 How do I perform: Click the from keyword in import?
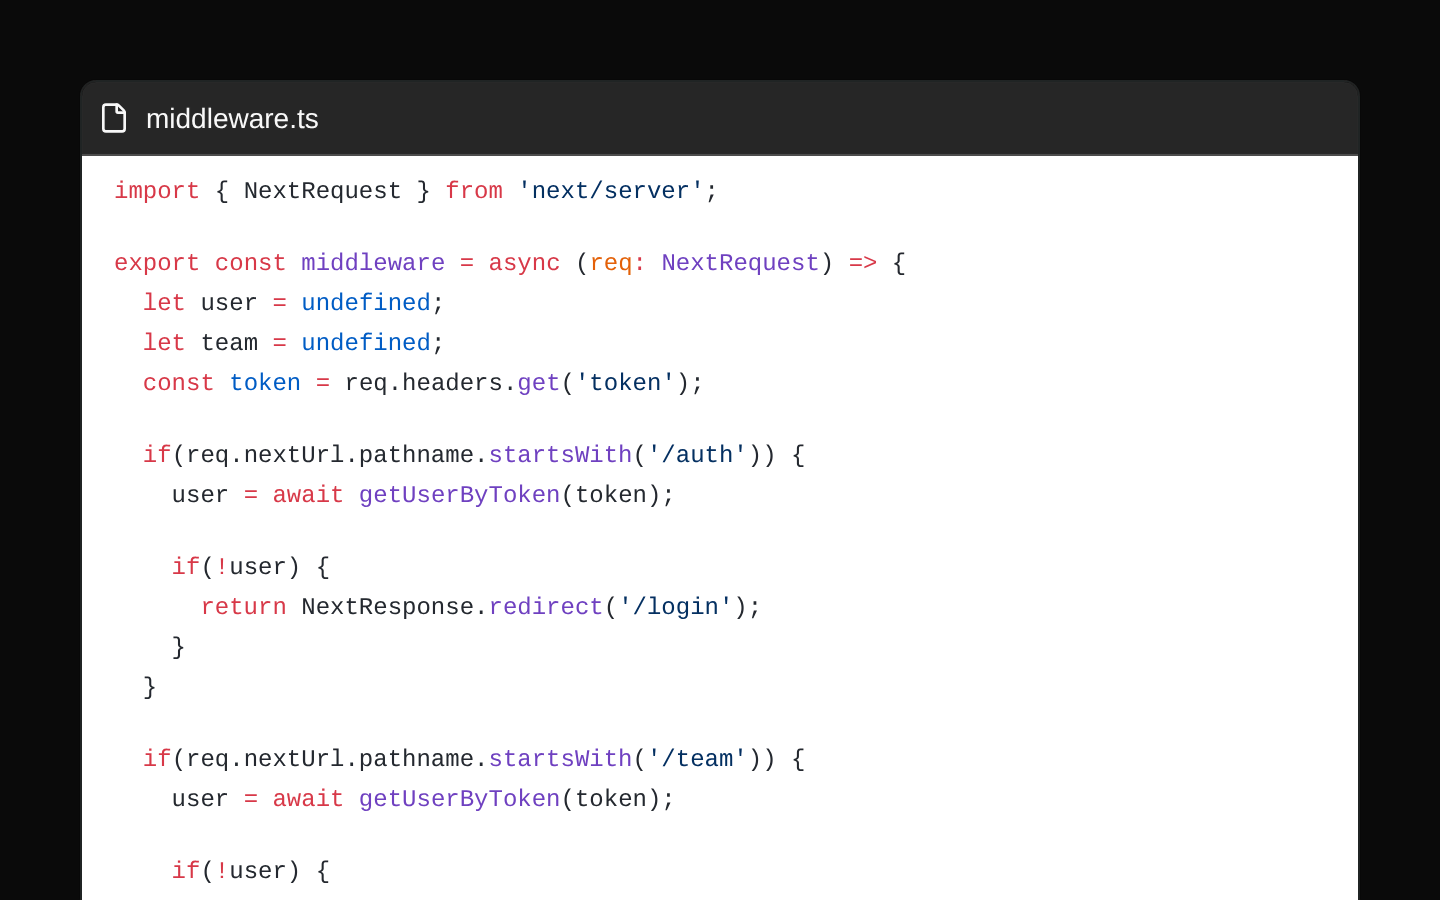coord(474,191)
